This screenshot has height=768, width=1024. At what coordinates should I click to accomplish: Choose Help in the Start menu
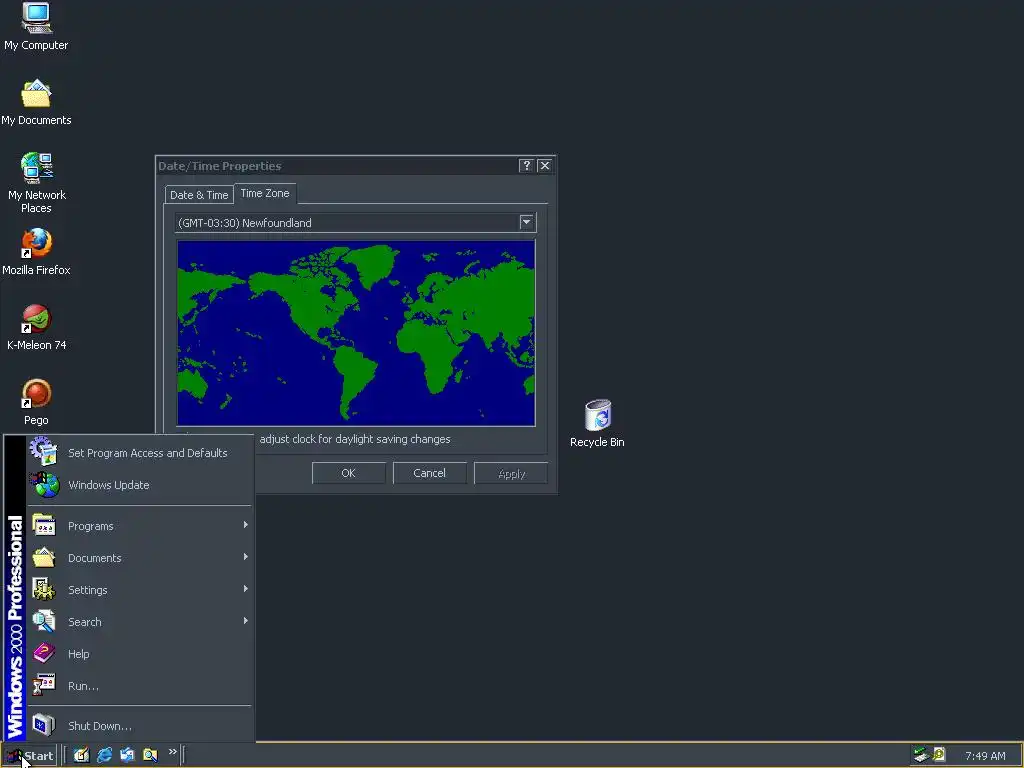(140, 654)
